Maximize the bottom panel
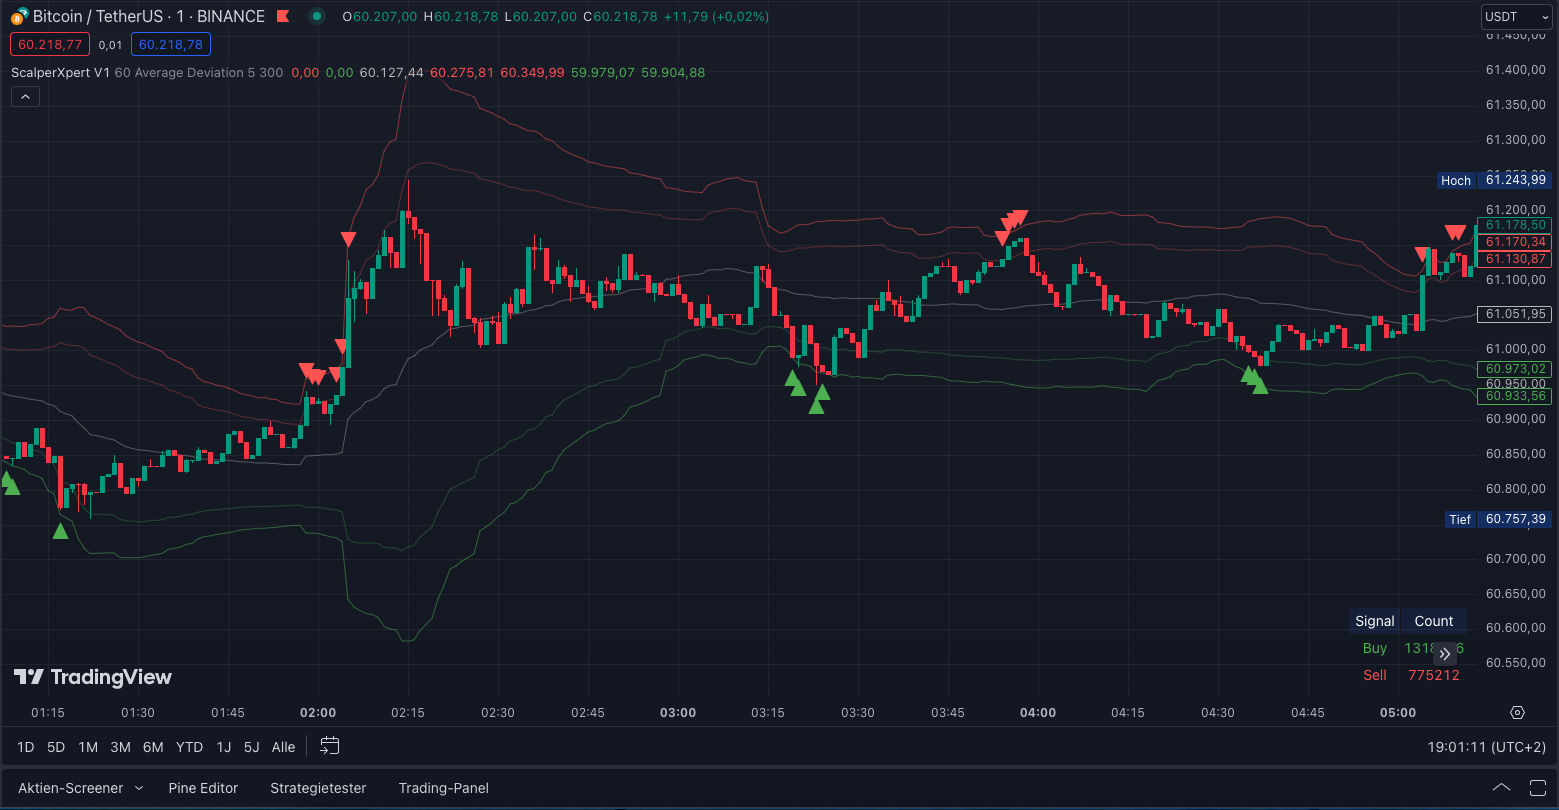This screenshot has width=1559, height=810. pos(1537,788)
